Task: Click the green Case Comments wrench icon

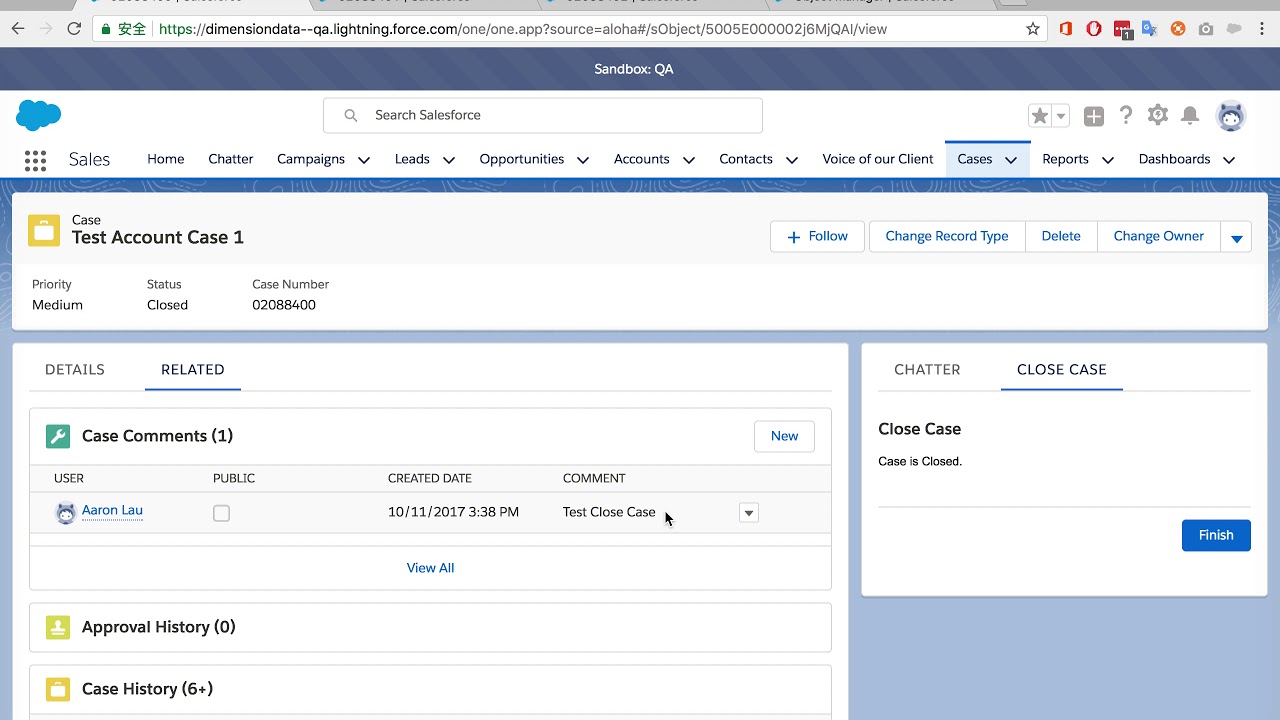Action: (x=58, y=436)
